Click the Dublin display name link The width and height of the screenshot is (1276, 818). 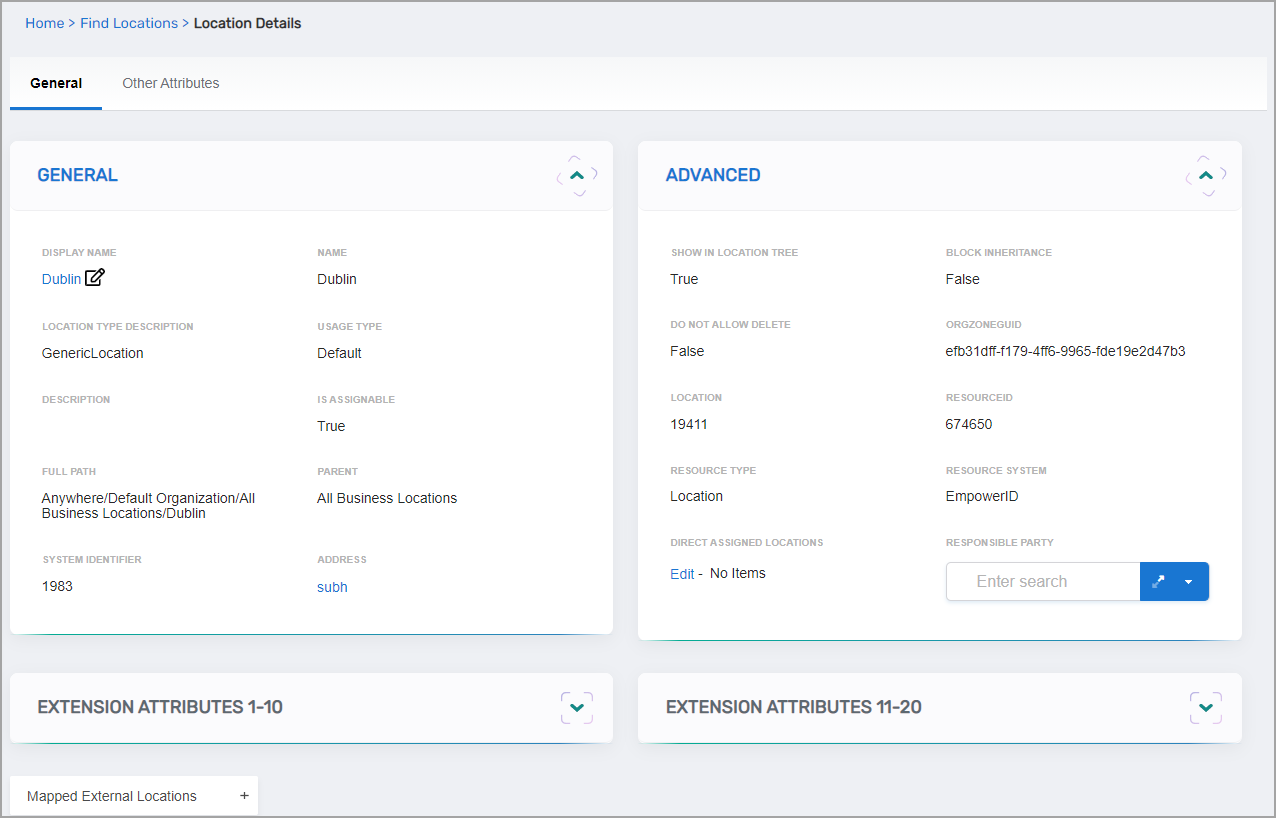coord(61,279)
